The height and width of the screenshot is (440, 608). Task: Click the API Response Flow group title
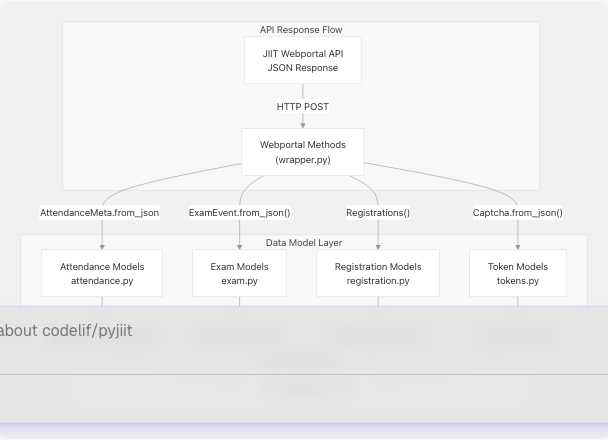coord(301,30)
